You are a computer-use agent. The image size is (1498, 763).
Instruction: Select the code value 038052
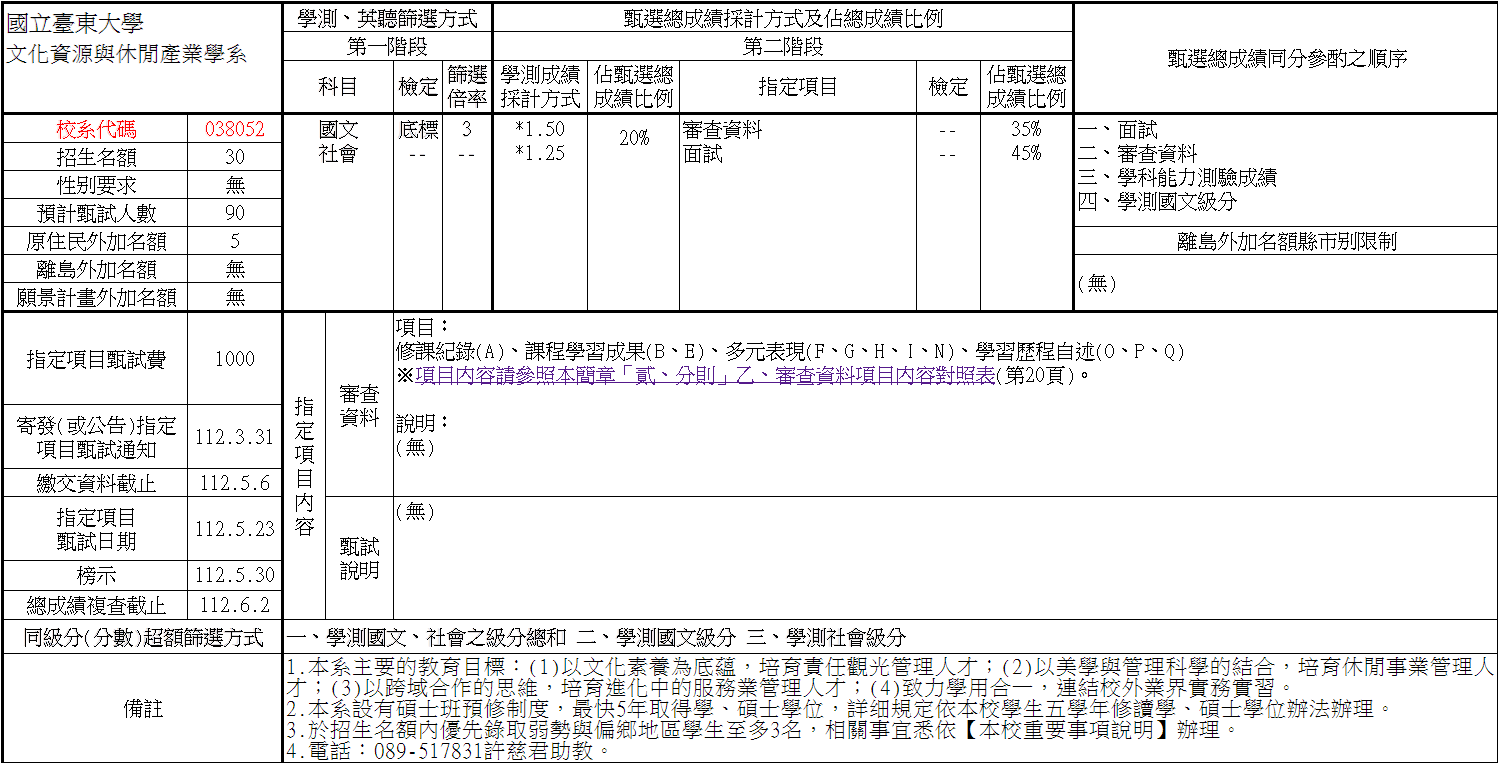[x=235, y=129]
